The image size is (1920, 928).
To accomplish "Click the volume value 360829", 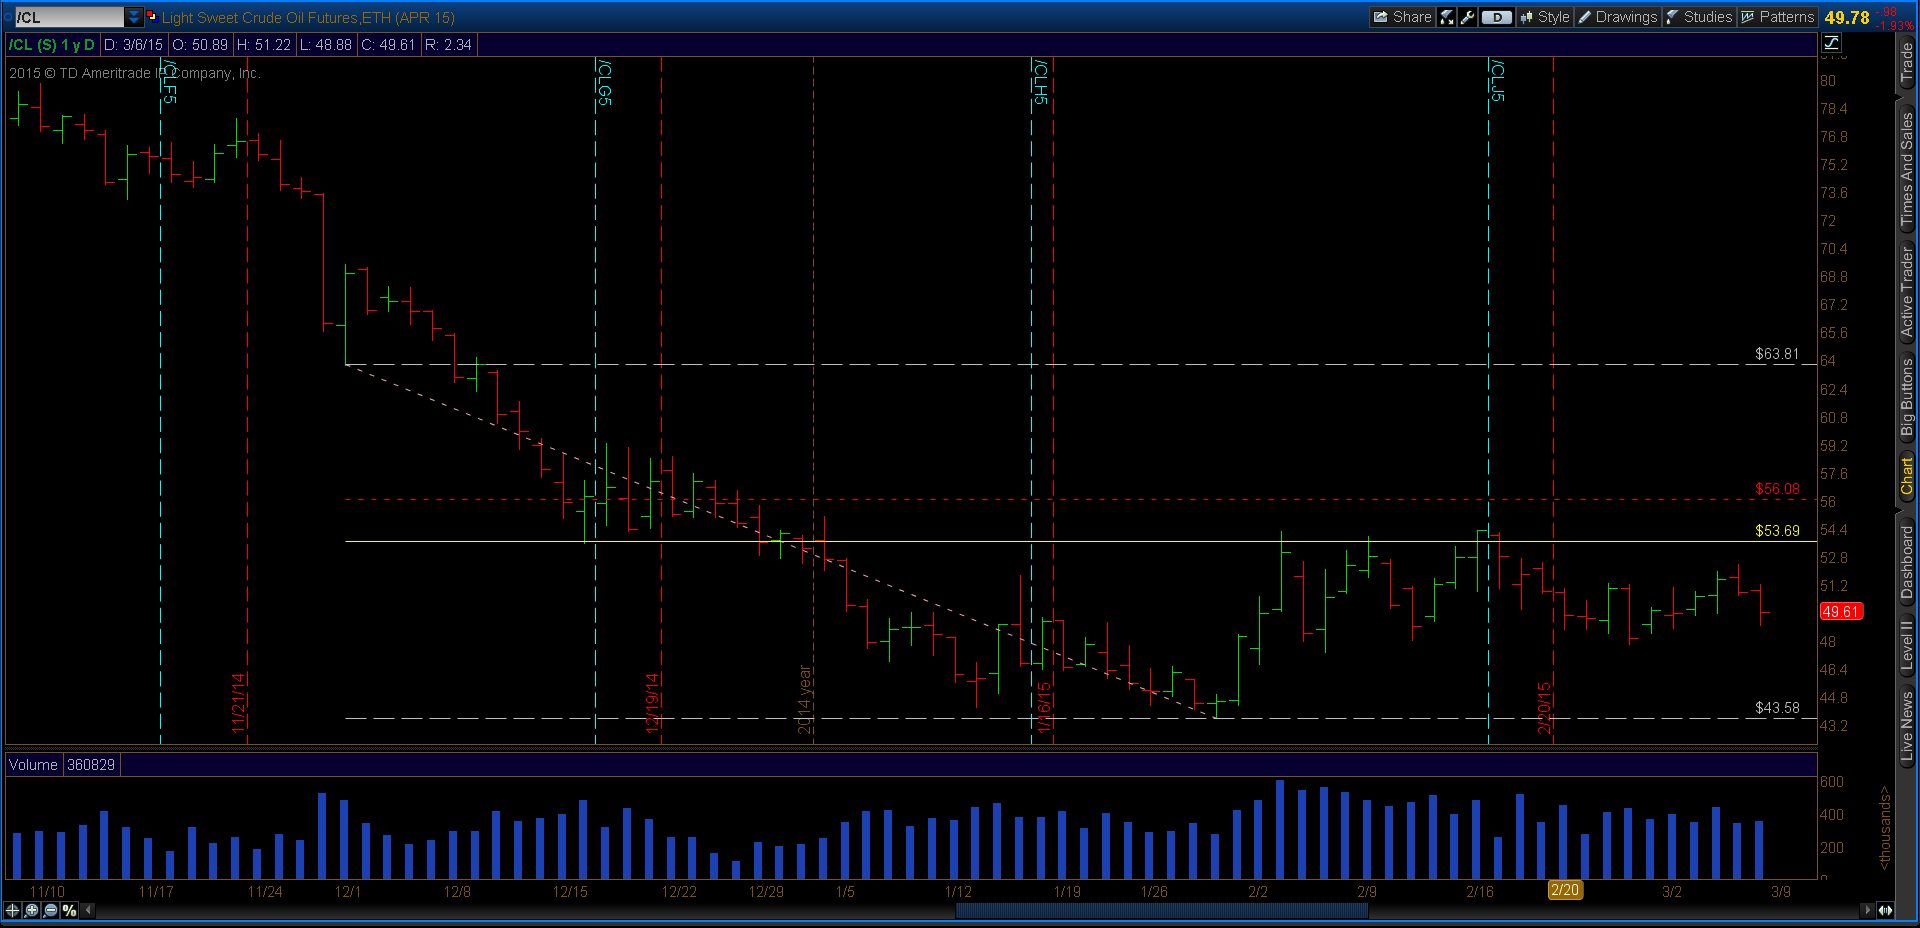I will coord(91,765).
